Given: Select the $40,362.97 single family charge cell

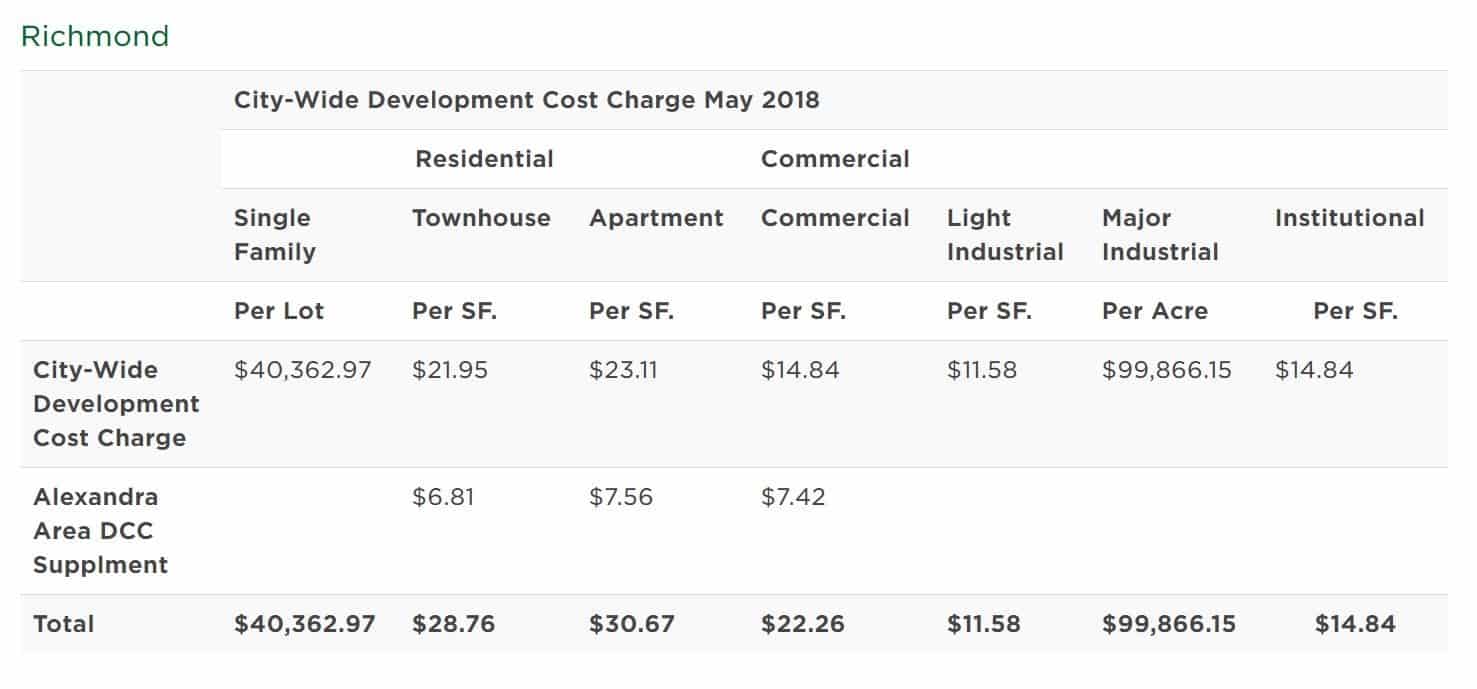Looking at the screenshot, I should click(x=302, y=370).
